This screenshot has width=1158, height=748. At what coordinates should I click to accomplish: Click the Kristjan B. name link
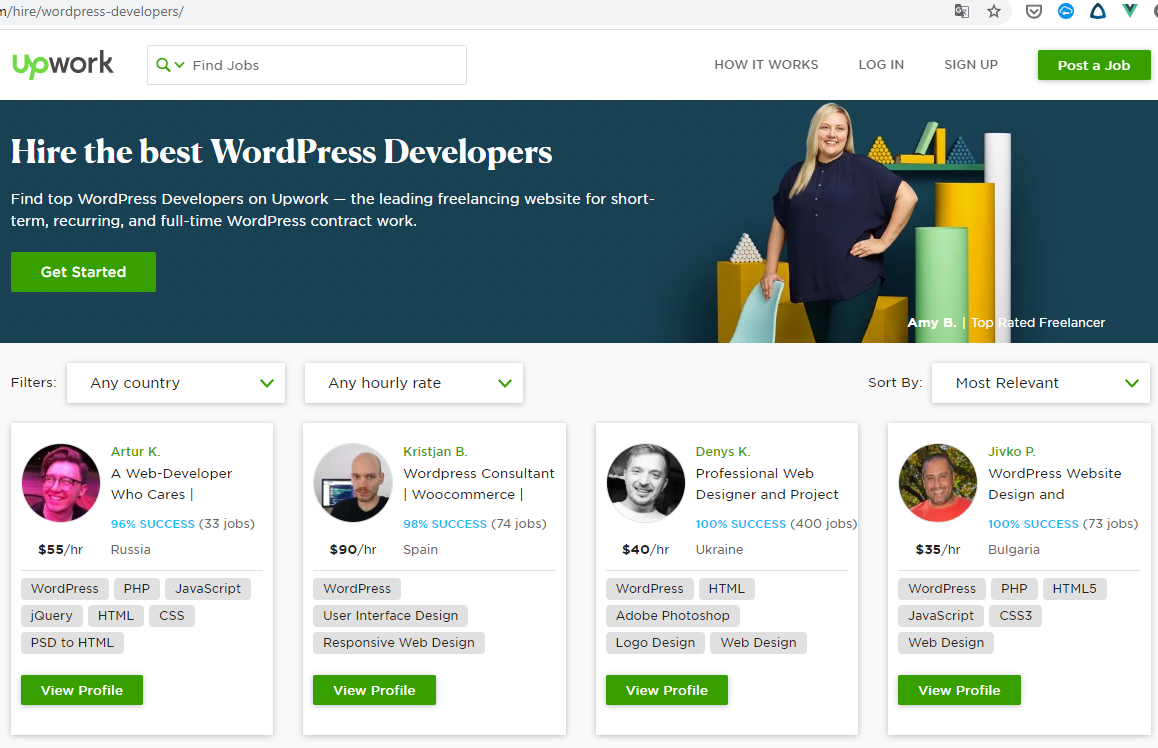point(435,451)
